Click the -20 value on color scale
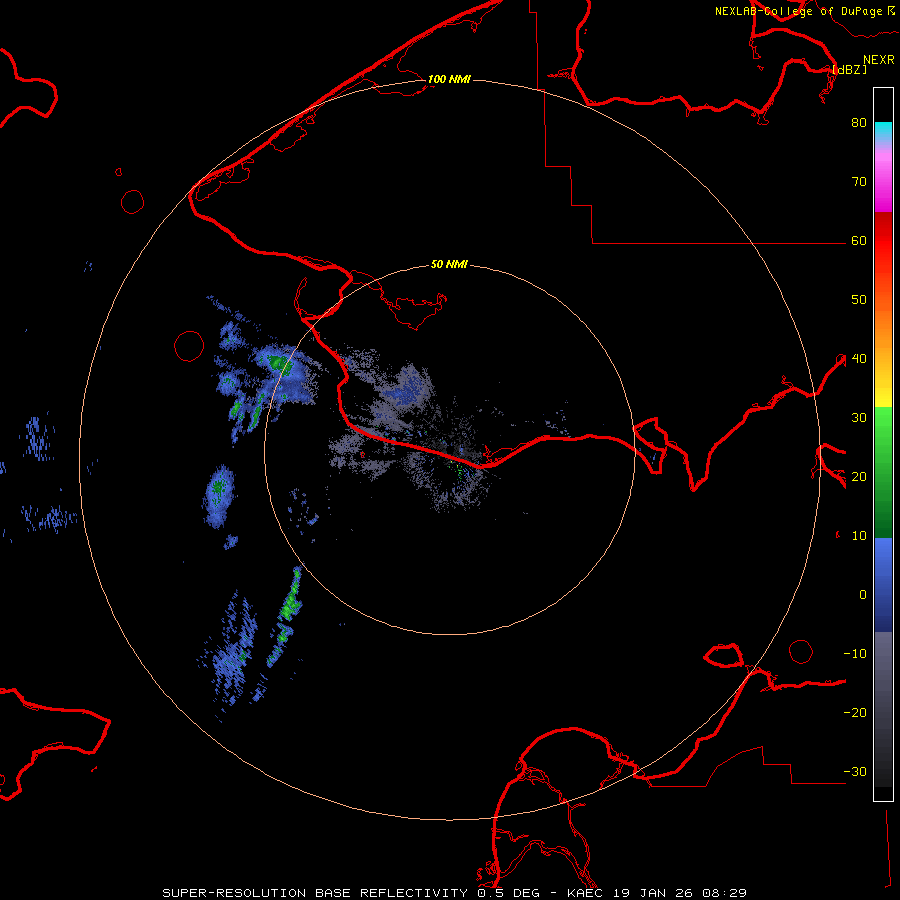 point(855,713)
